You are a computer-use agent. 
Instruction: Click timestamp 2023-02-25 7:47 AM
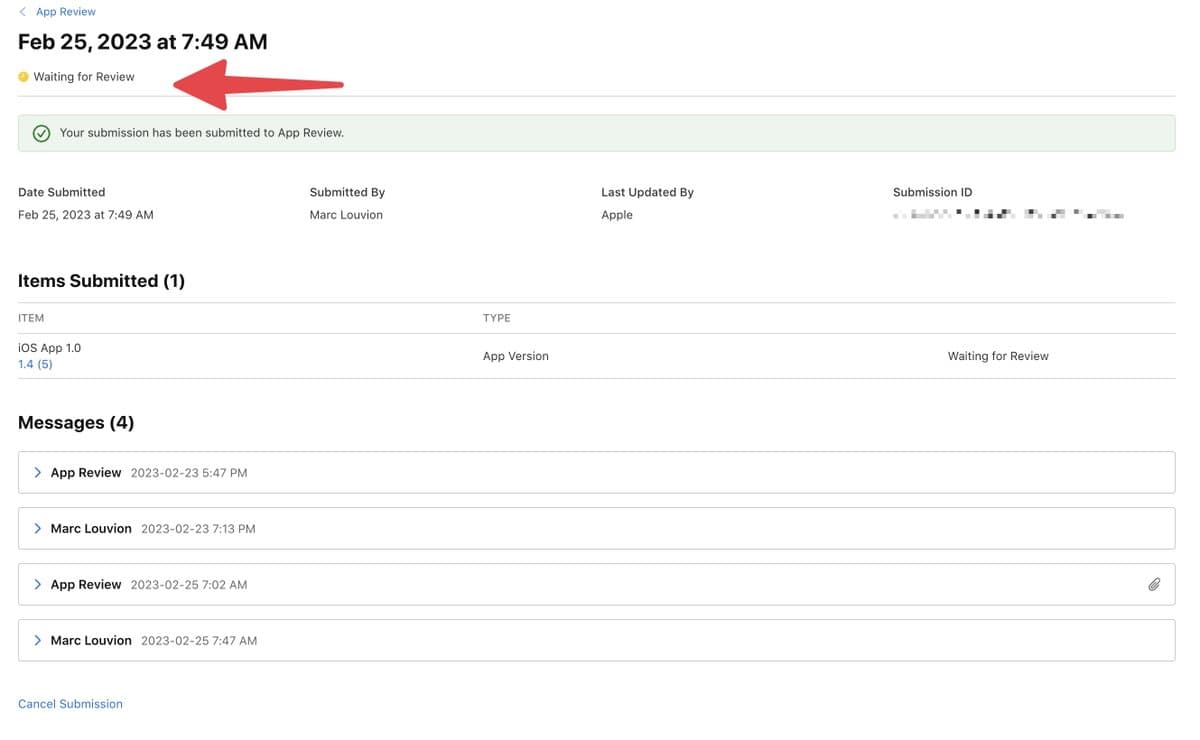(x=199, y=641)
